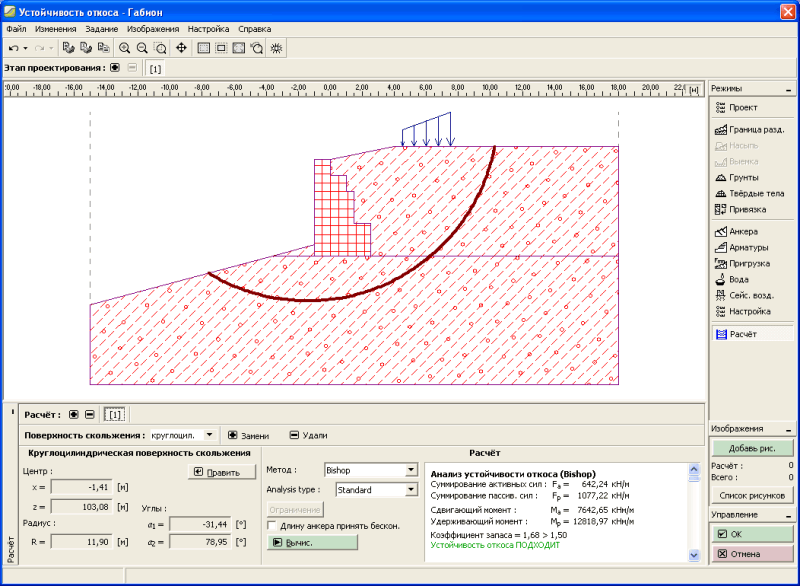Open the Анкера (anchors) mode
Viewport: 800px width, 586px height.
[744, 231]
